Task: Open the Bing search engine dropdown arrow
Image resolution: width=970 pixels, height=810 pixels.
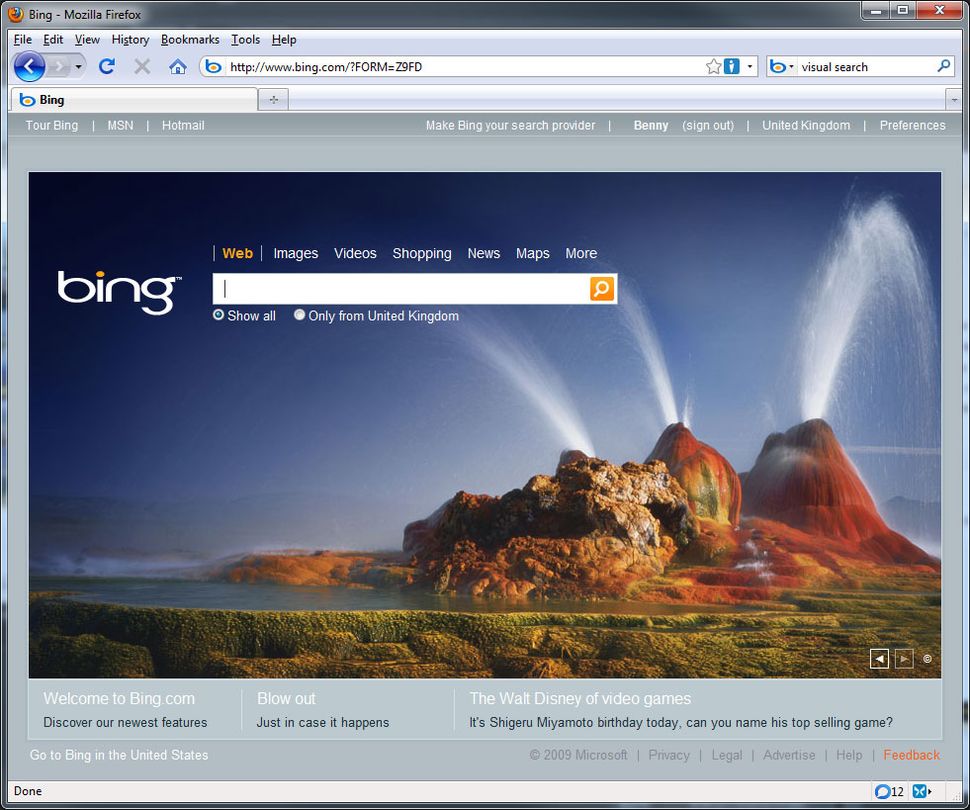Action: tap(793, 66)
